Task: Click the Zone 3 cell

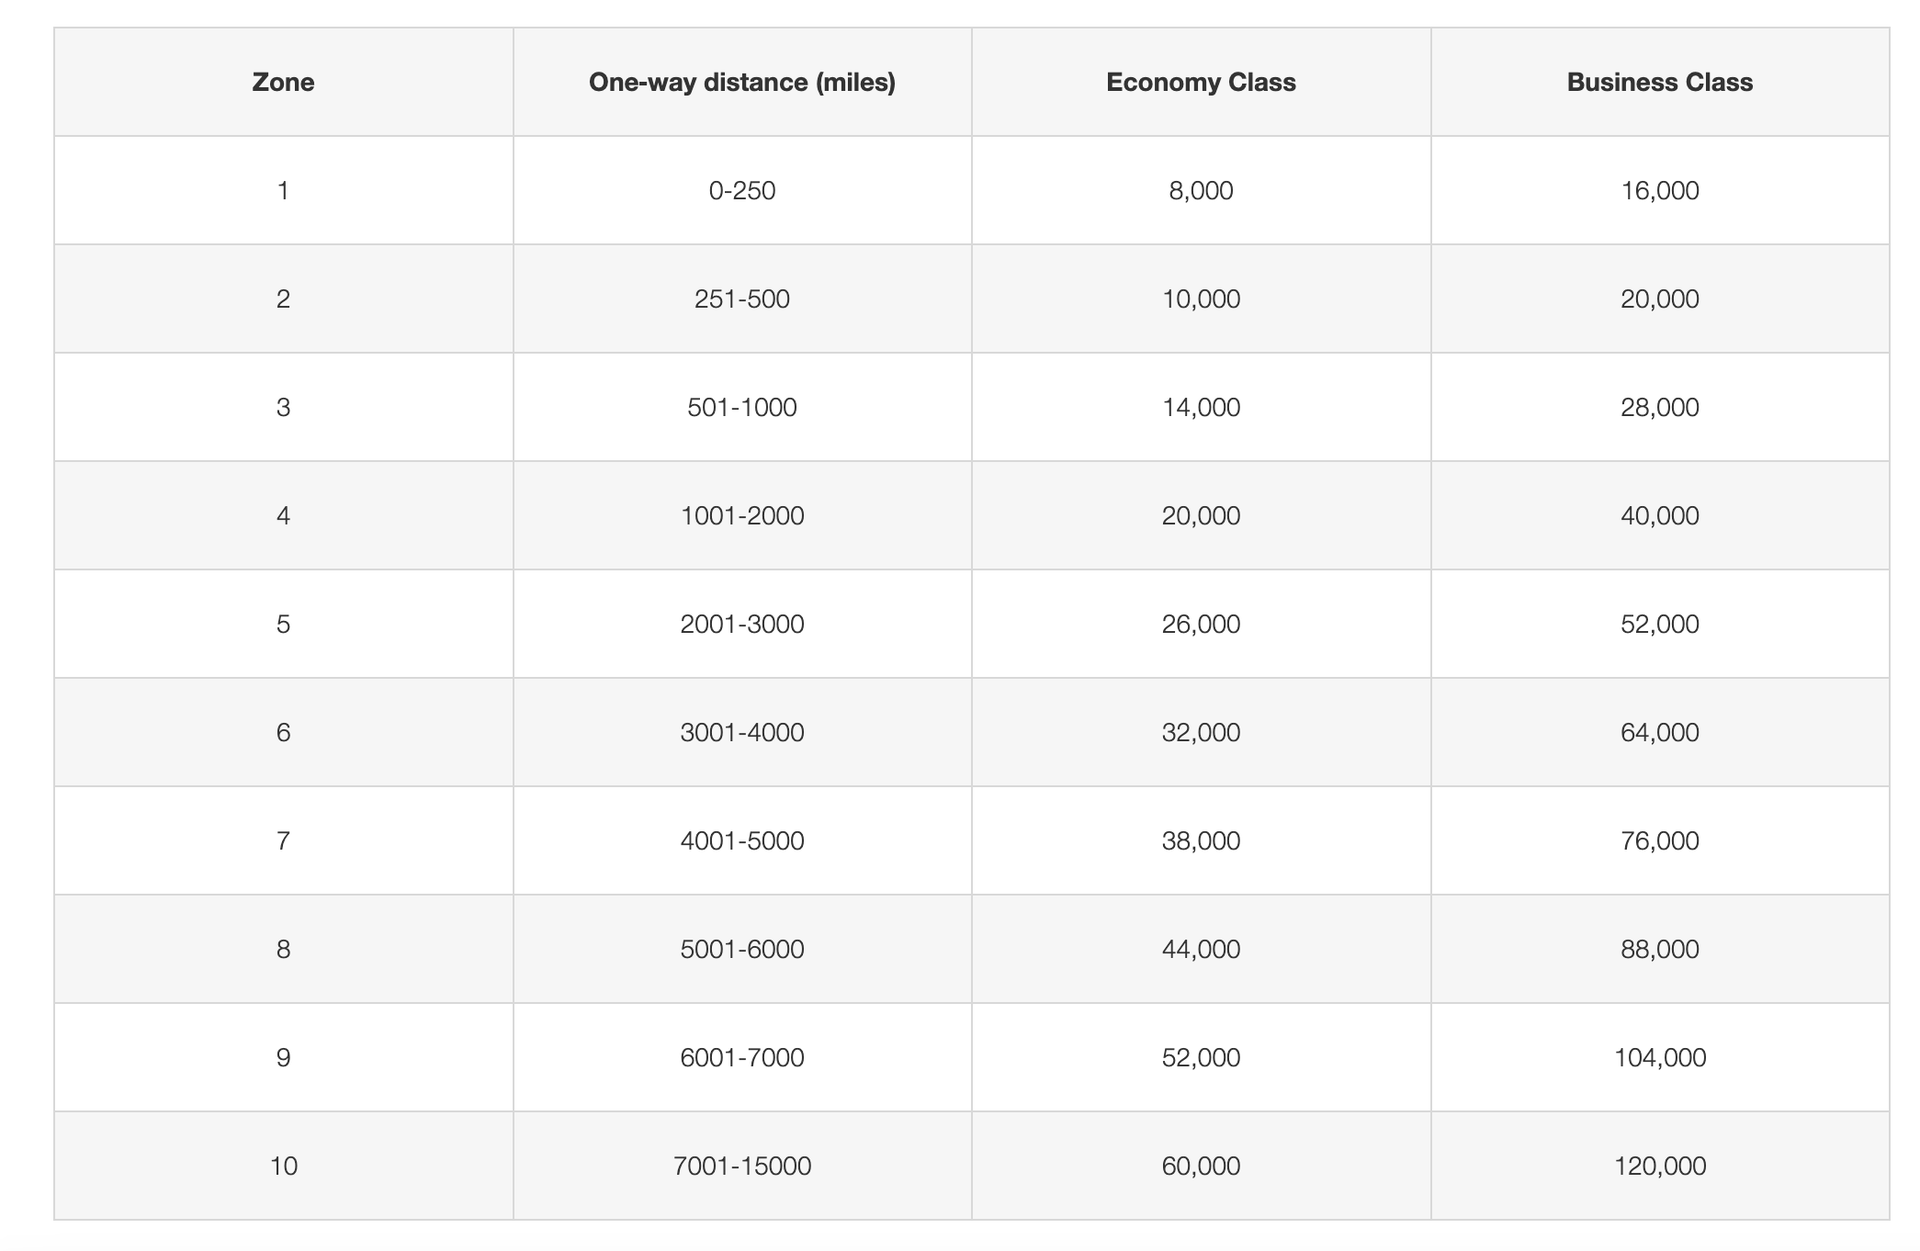Action: click(x=283, y=407)
